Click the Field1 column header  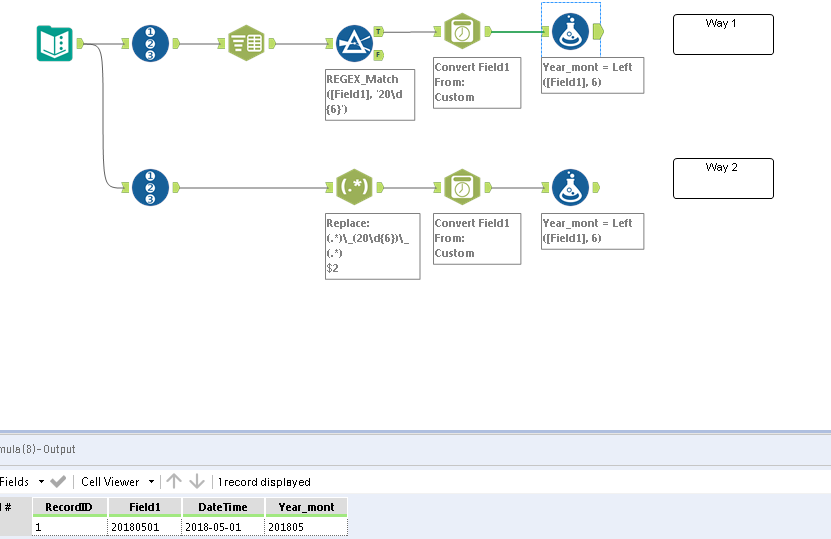145,507
